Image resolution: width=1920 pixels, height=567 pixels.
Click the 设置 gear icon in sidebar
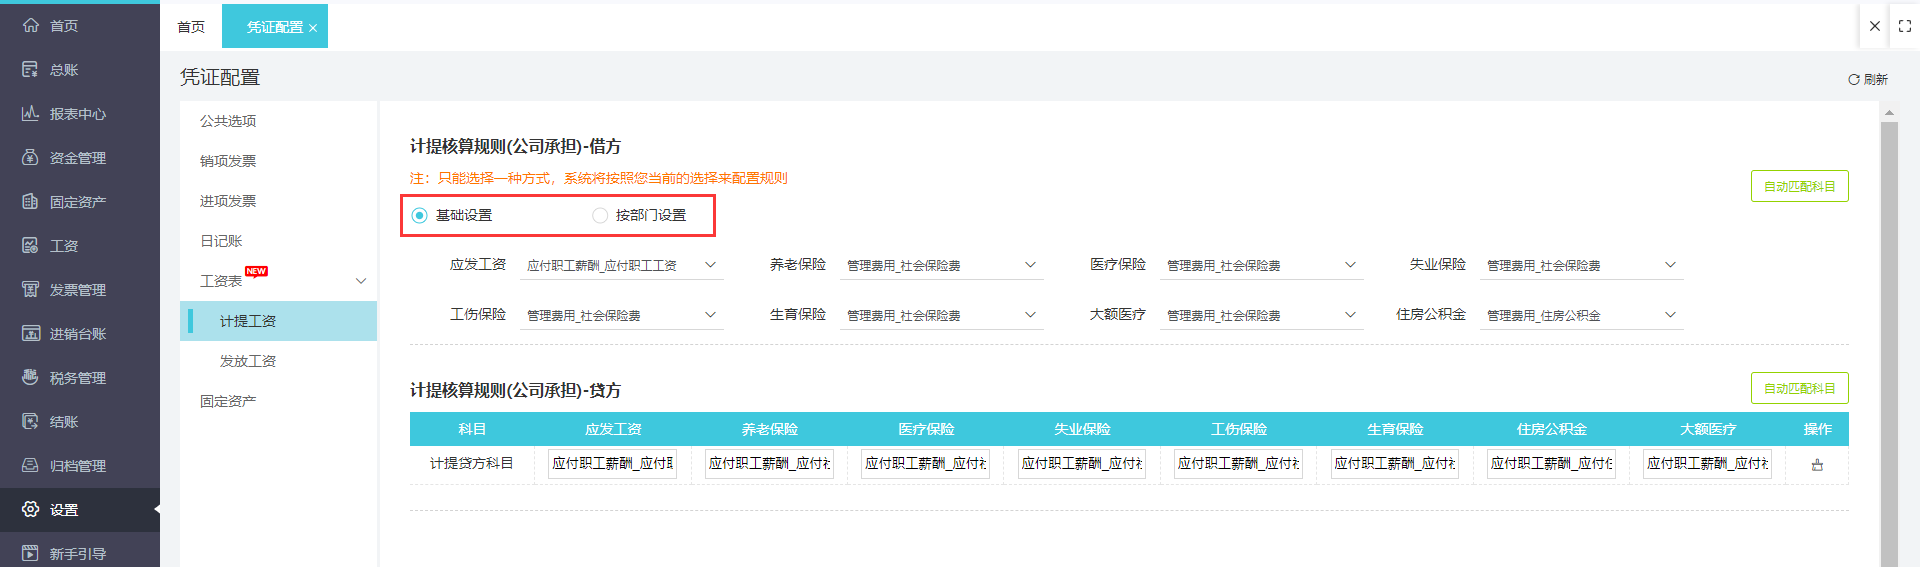tap(31, 509)
